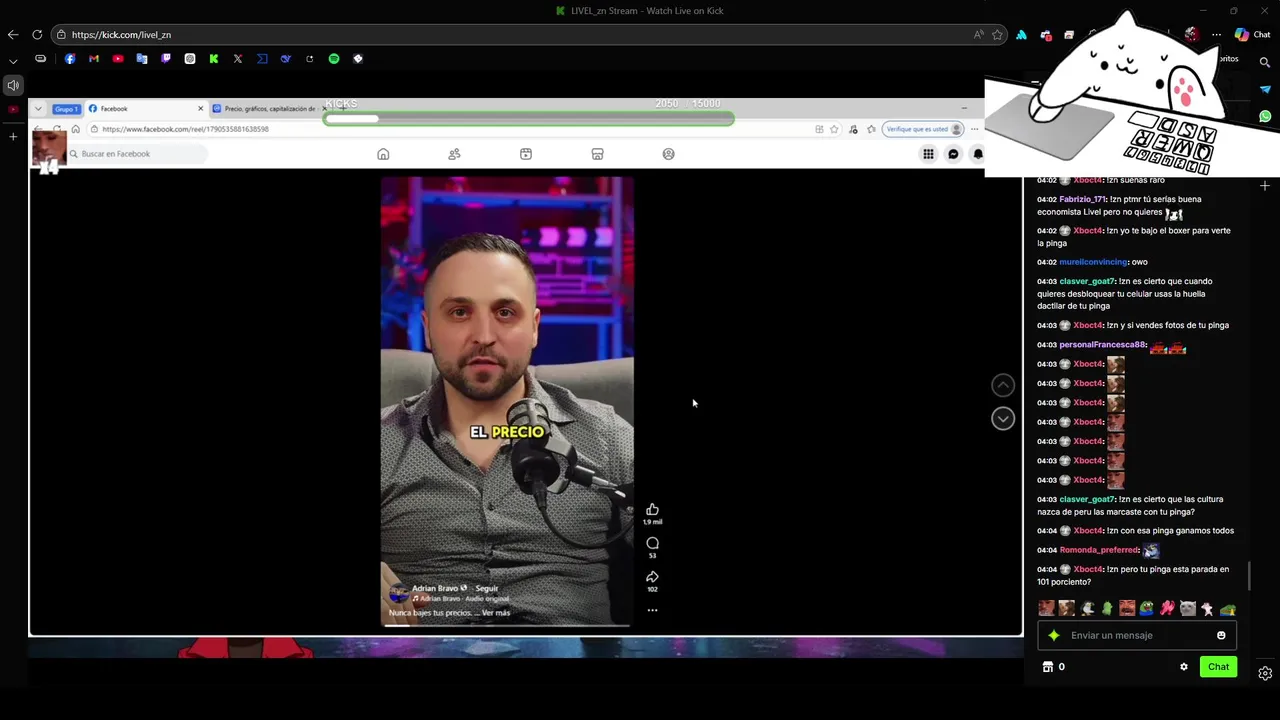Open the emoji picker in chat input
Viewport: 1280px width, 720px height.
[x=1221, y=635]
